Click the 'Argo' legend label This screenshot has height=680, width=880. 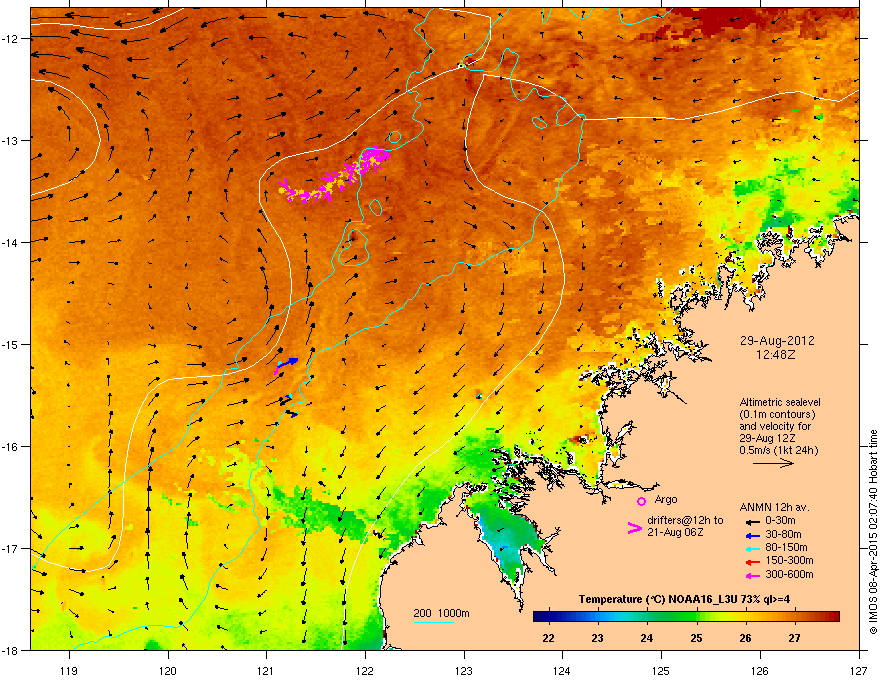[666, 499]
